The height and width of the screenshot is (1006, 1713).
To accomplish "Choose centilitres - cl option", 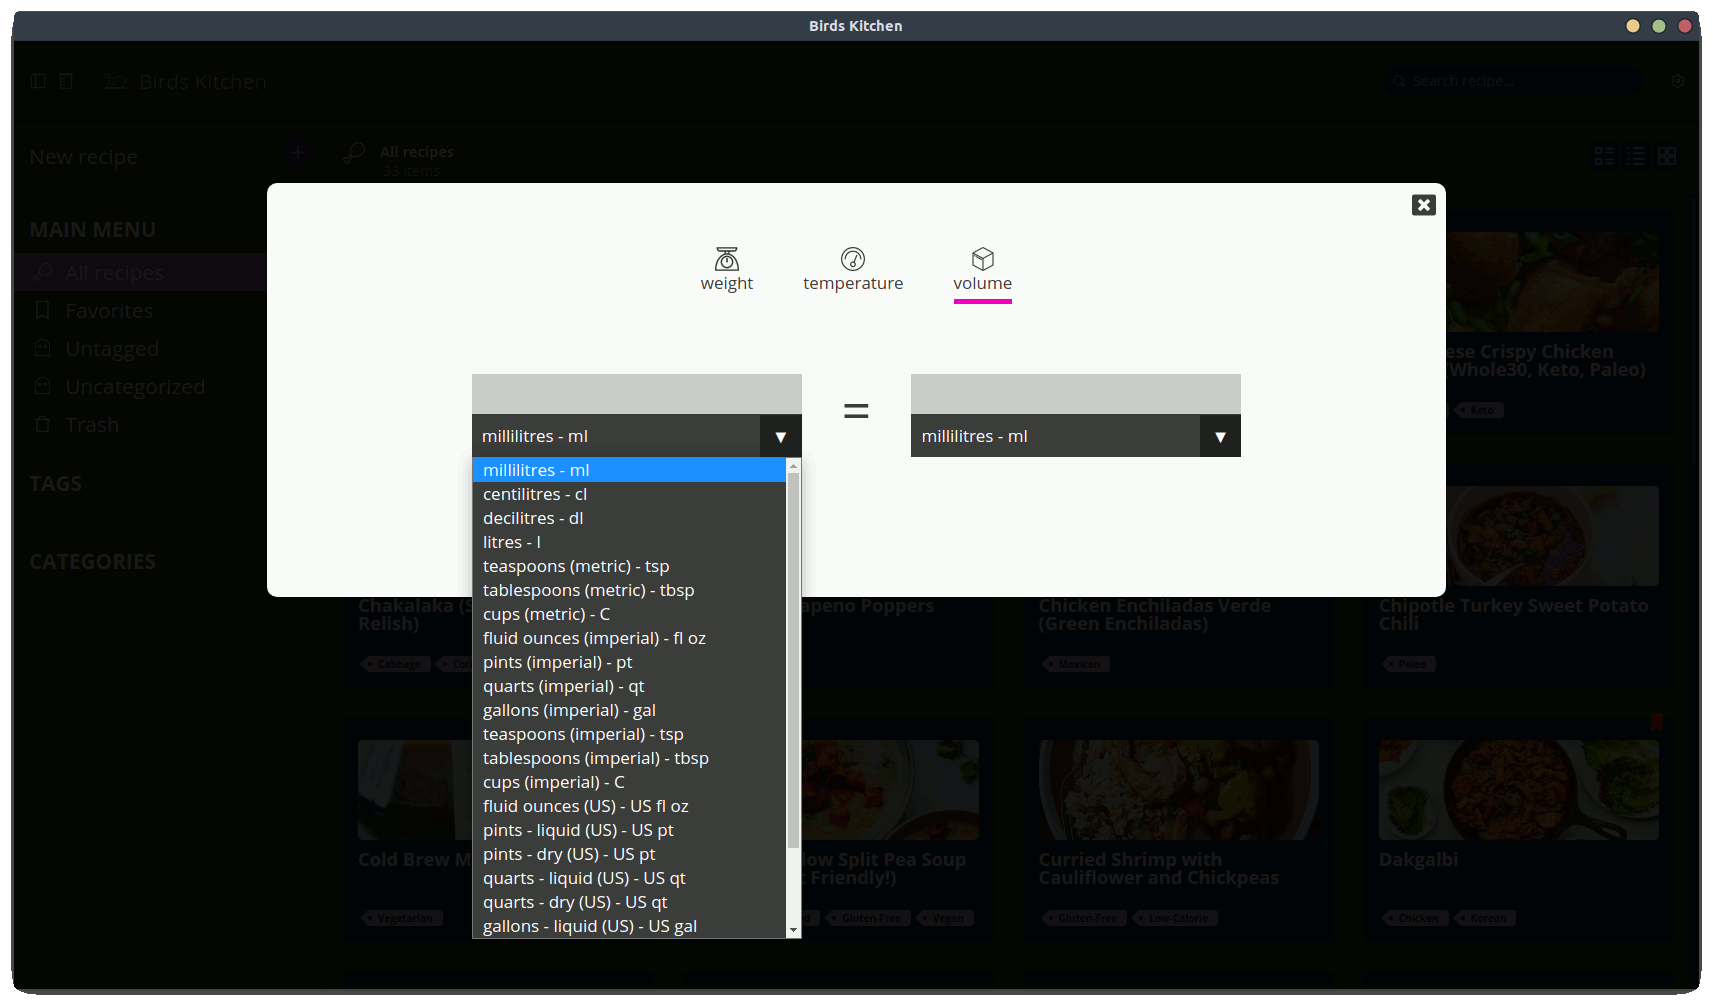I will click(629, 494).
